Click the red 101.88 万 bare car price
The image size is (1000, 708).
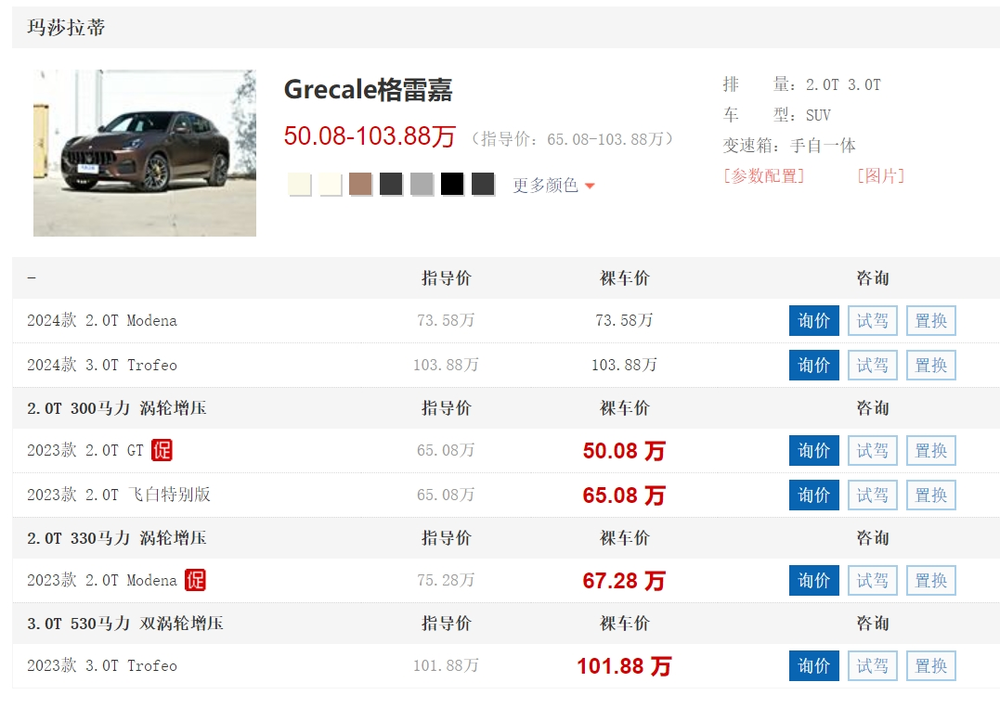624,667
